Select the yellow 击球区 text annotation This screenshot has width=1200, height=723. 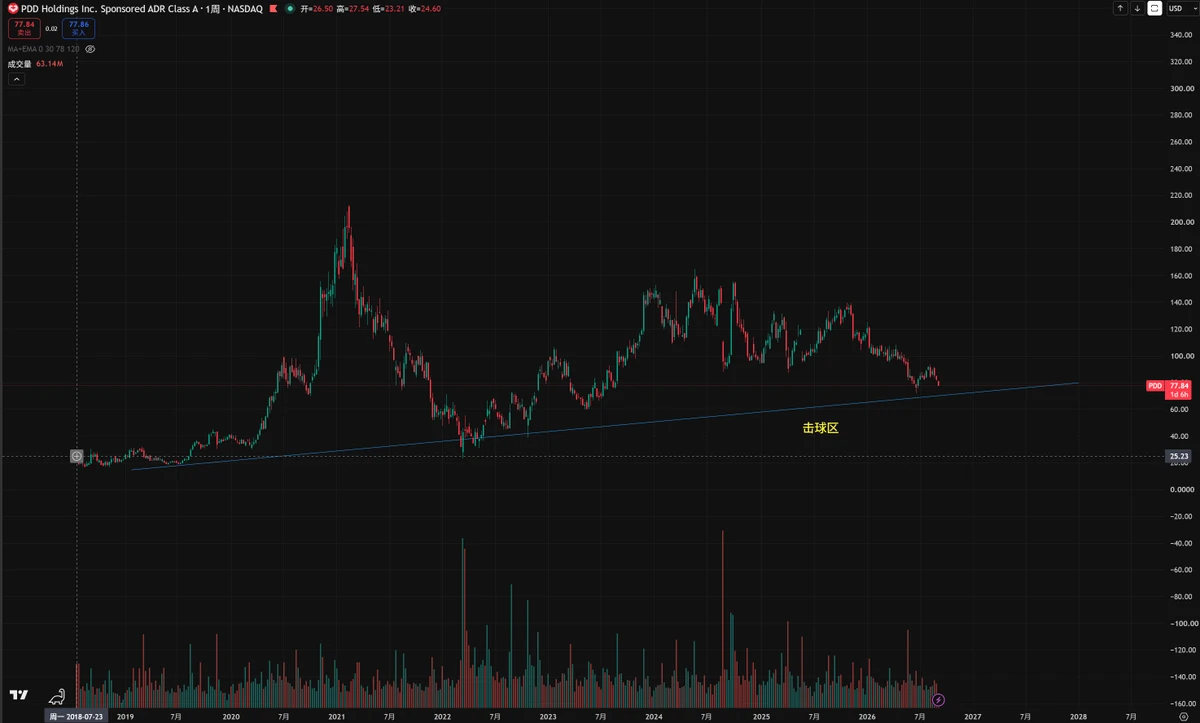pyautogui.click(x=820, y=427)
